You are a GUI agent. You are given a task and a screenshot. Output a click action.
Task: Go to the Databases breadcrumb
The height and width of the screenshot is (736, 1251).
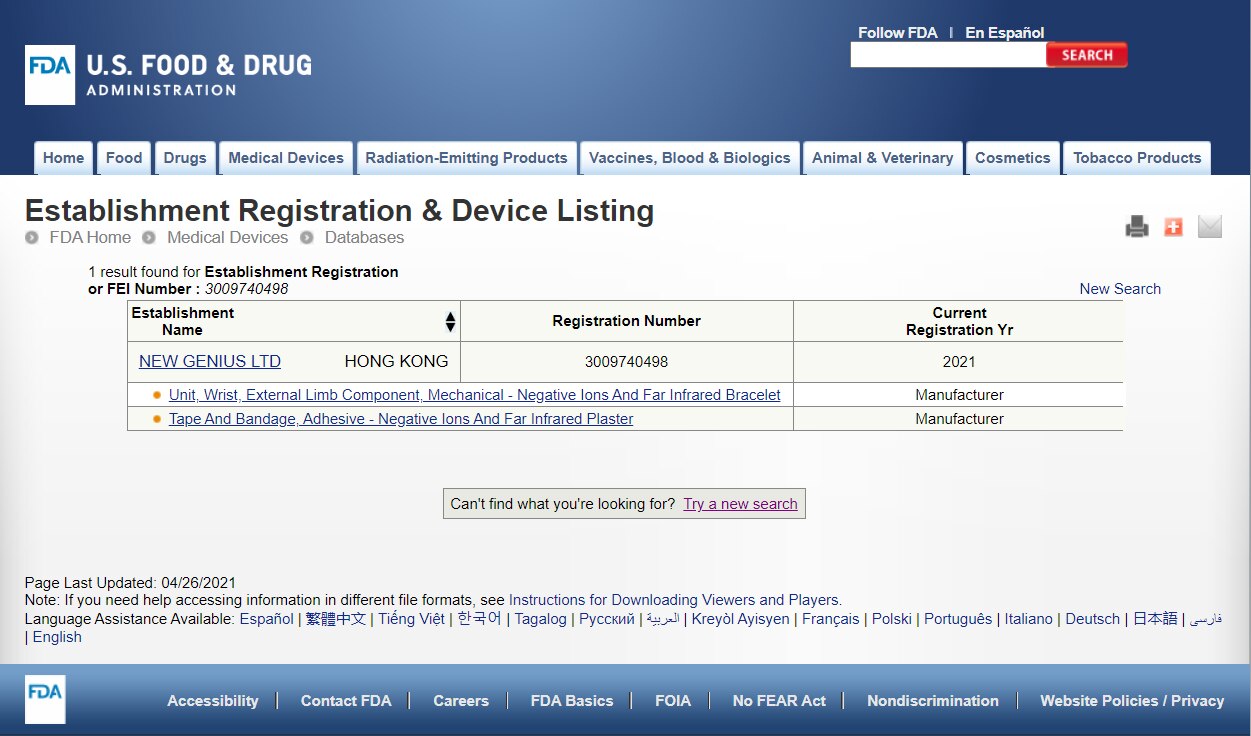coord(364,238)
